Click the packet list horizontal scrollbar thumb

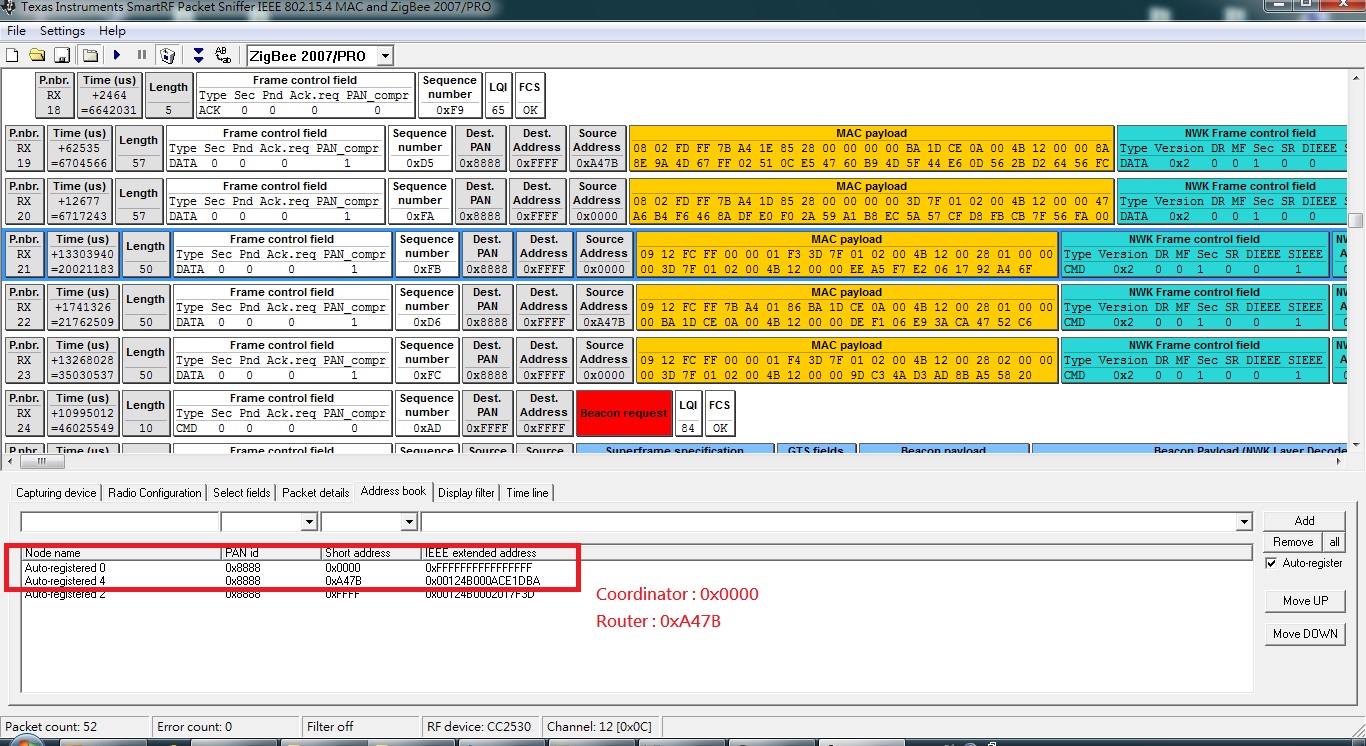tap(42, 462)
